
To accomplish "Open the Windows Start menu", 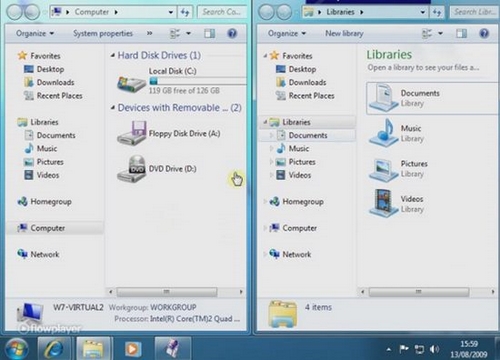I will point(16,348).
